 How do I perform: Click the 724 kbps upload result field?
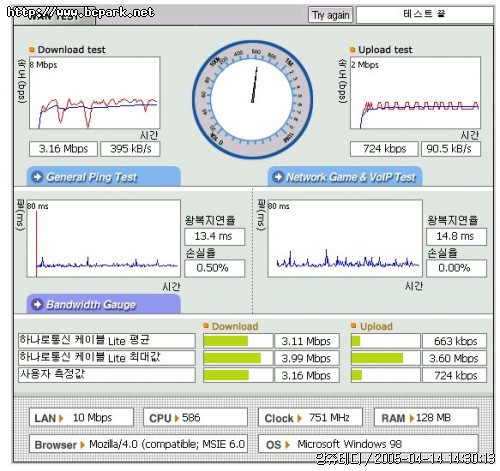pos(384,149)
